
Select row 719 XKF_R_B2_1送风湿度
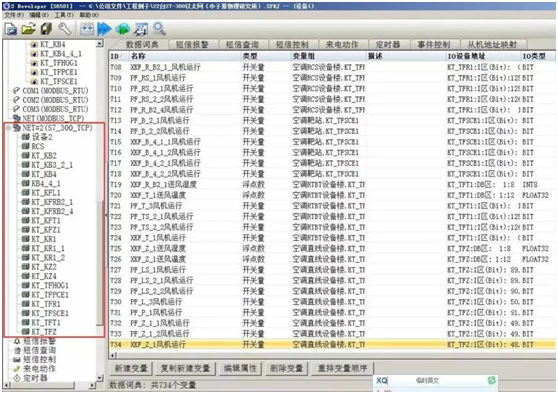(332, 184)
